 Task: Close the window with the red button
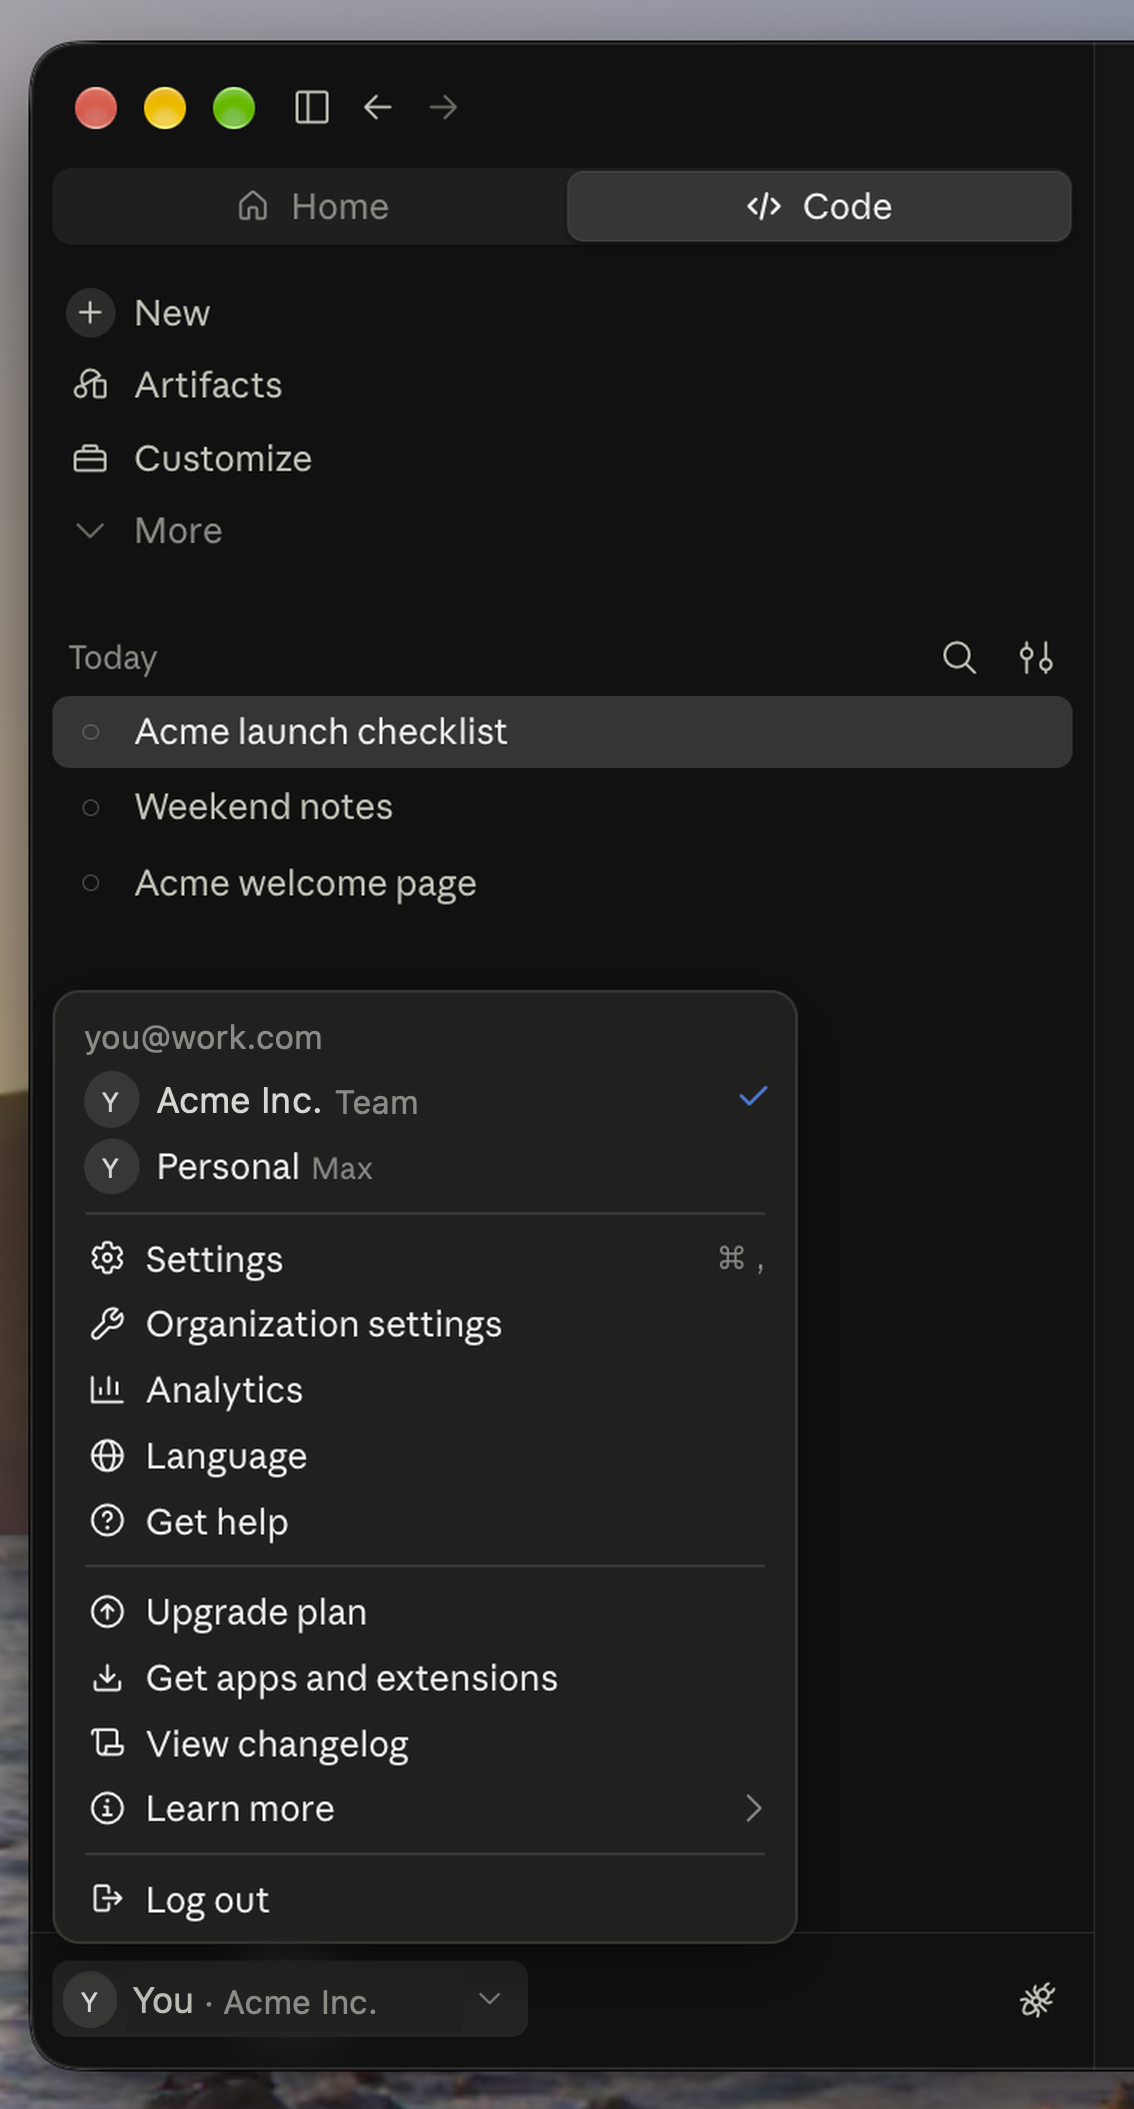pos(96,108)
